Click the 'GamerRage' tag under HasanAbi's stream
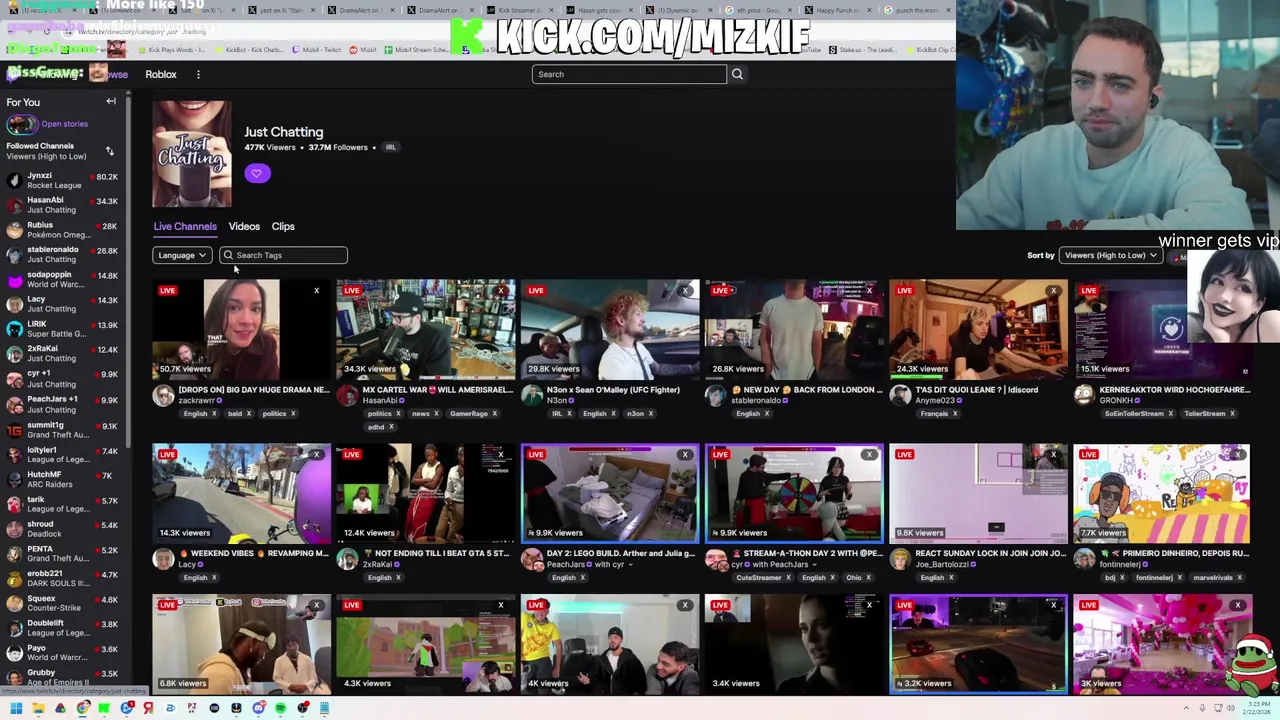 [x=473, y=414]
